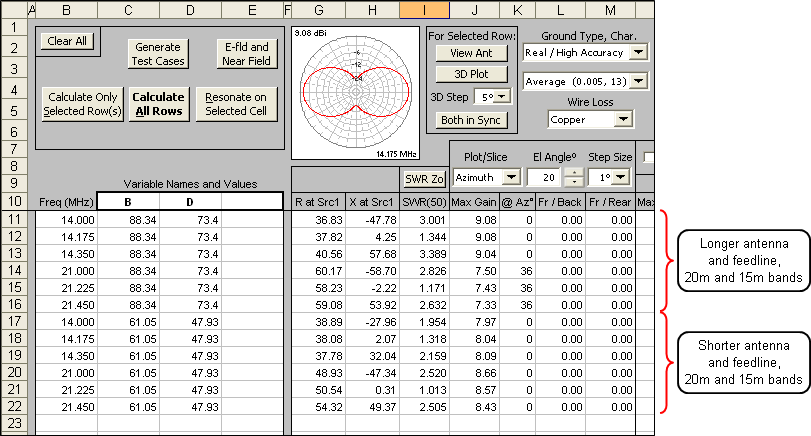Open the 3D Plot view
811x436 pixels.
tap(471, 74)
